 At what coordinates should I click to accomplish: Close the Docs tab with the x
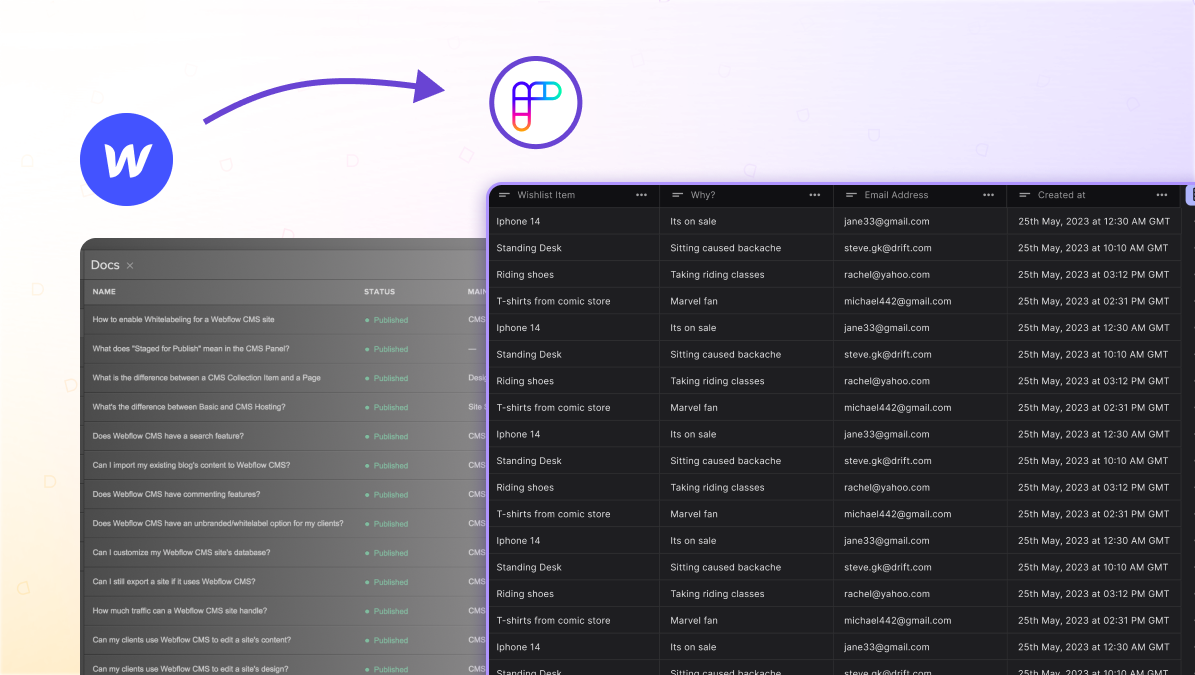click(x=130, y=266)
